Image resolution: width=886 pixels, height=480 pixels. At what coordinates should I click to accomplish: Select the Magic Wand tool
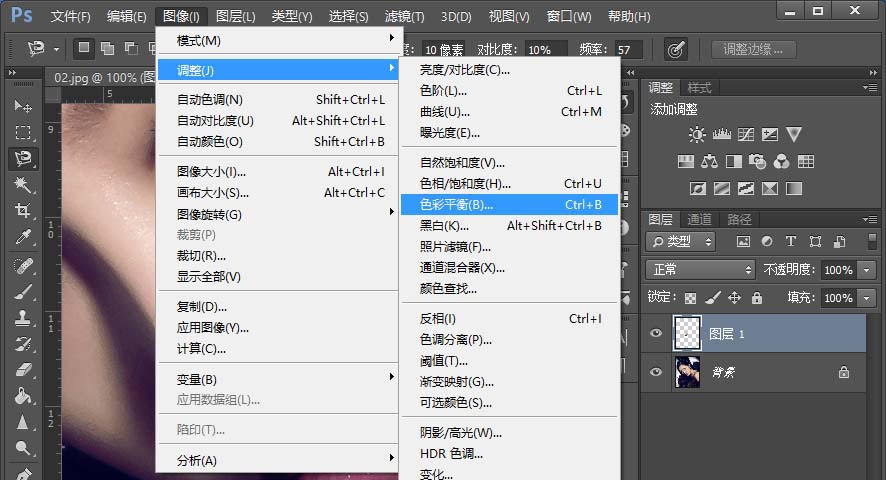[22, 184]
